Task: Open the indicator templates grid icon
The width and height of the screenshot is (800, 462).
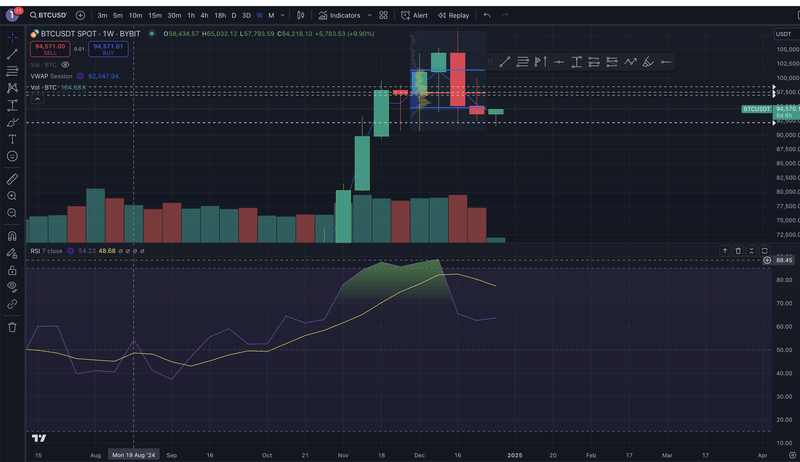Action: pos(384,15)
